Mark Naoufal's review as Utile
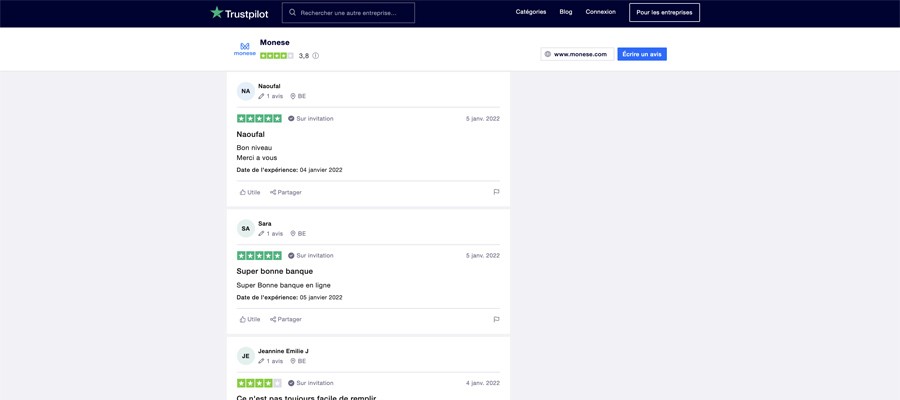 (250, 192)
